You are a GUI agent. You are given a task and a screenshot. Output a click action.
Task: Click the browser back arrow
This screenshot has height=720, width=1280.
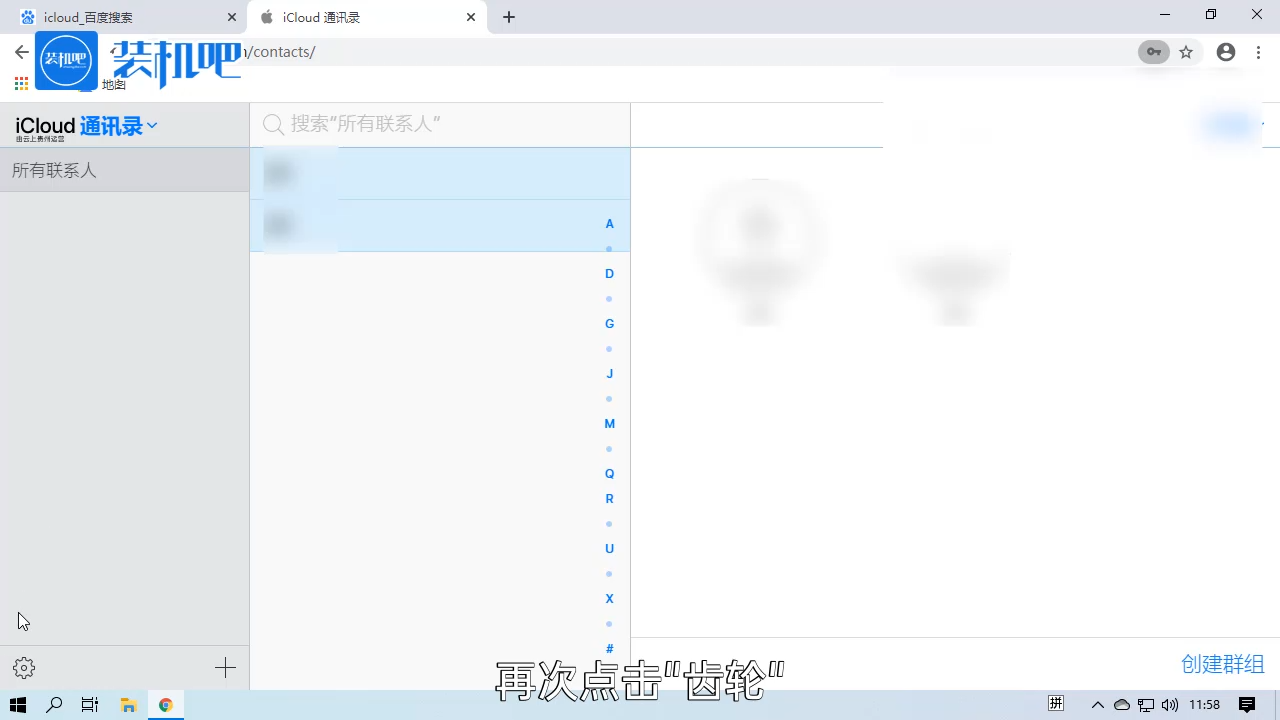click(x=20, y=51)
